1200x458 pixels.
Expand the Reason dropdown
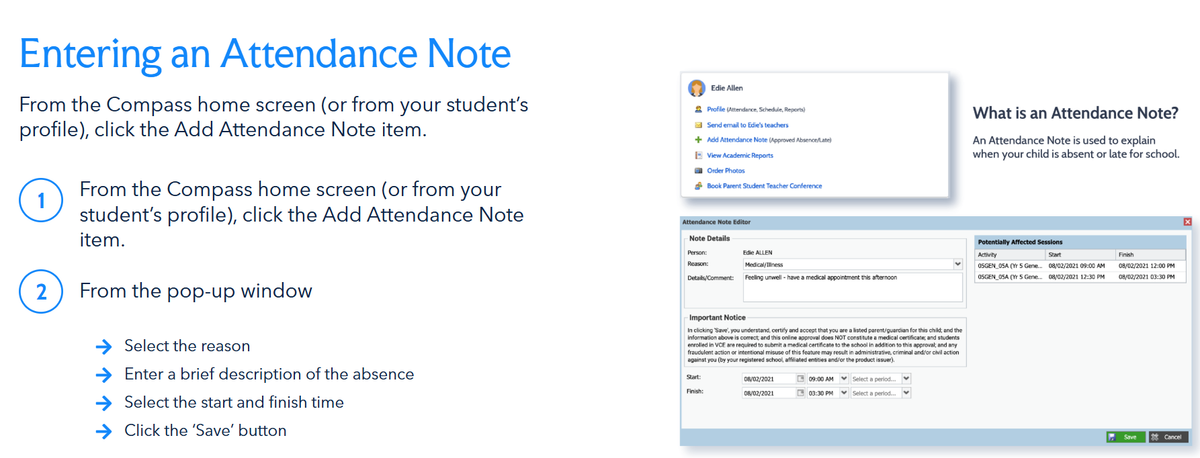pyautogui.click(x=958, y=265)
